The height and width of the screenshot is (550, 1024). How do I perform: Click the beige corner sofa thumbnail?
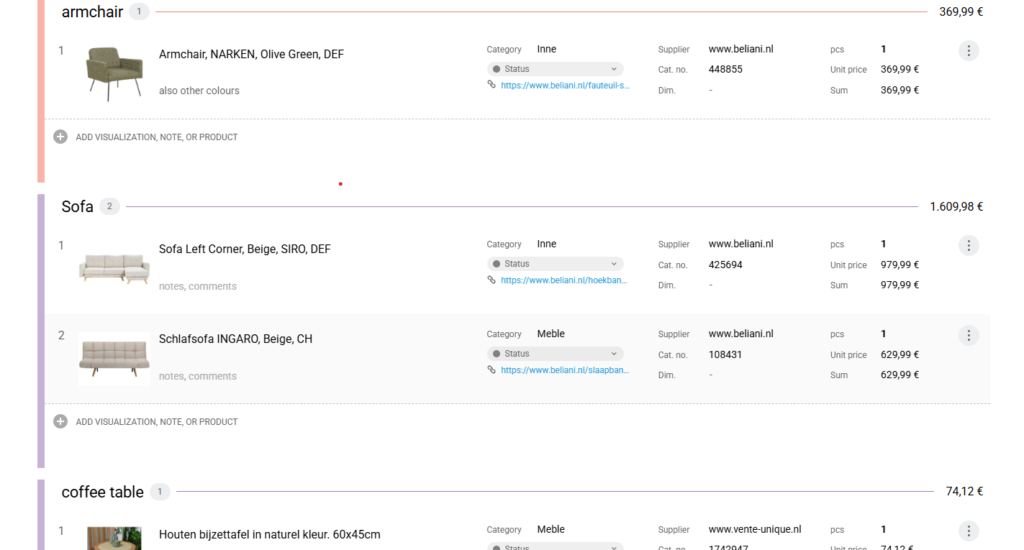pyautogui.click(x=114, y=267)
